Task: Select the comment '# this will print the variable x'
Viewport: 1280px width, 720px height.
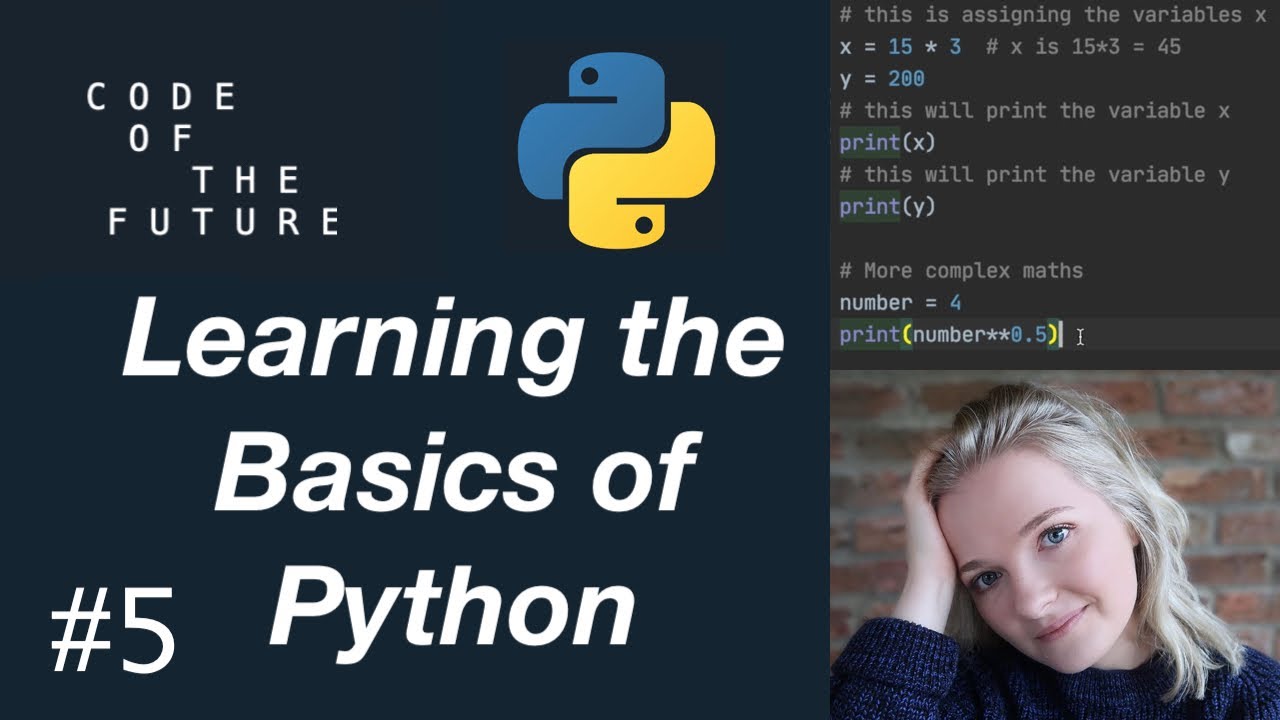Action: tap(1035, 110)
